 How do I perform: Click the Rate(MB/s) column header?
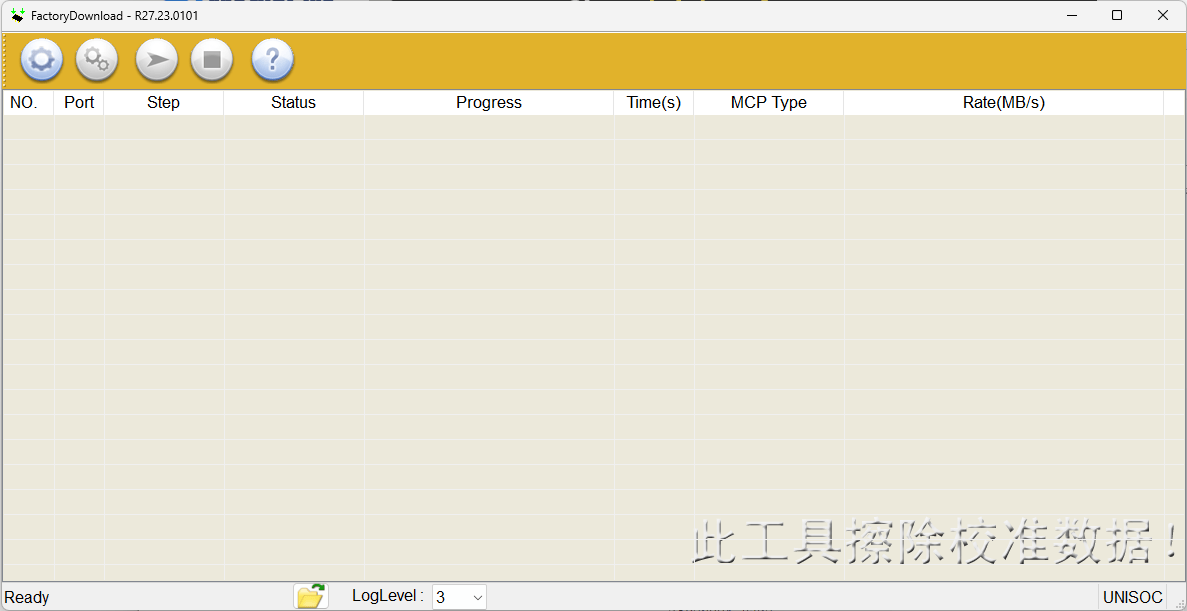pyautogui.click(x=1003, y=102)
